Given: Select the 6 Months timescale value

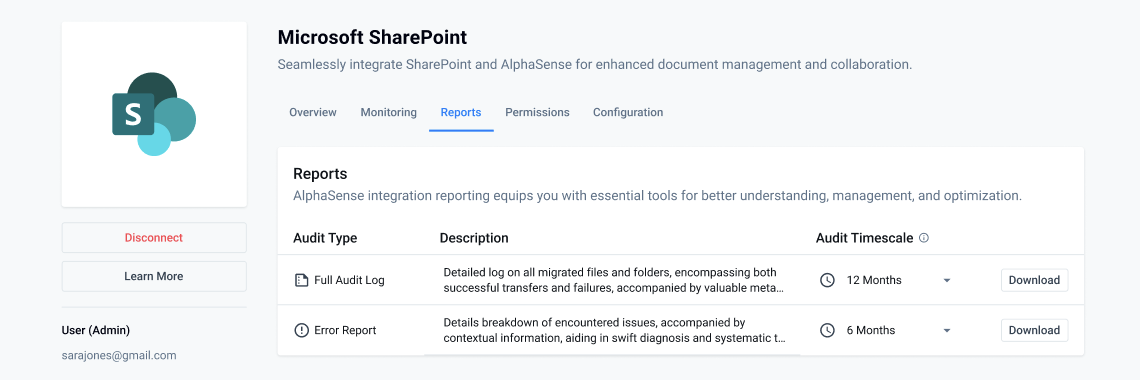Looking at the screenshot, I should (871, 331).
